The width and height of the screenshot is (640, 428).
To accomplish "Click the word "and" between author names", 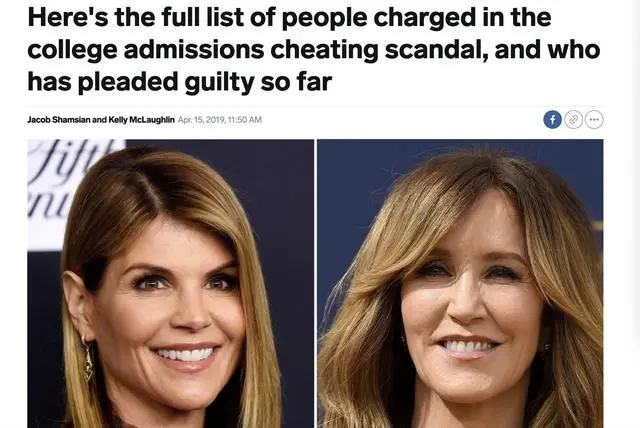I will 99,120.
